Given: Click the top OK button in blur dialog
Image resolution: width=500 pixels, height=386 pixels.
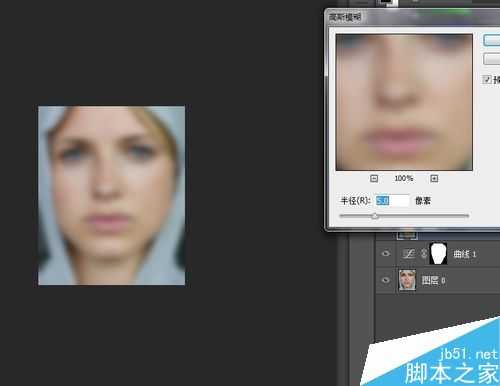Looking at the screenshot, I should [x=492, y=40].
